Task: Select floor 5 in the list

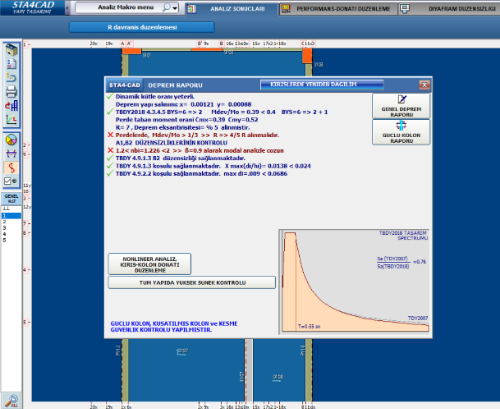Action: [x=12, y=240]
